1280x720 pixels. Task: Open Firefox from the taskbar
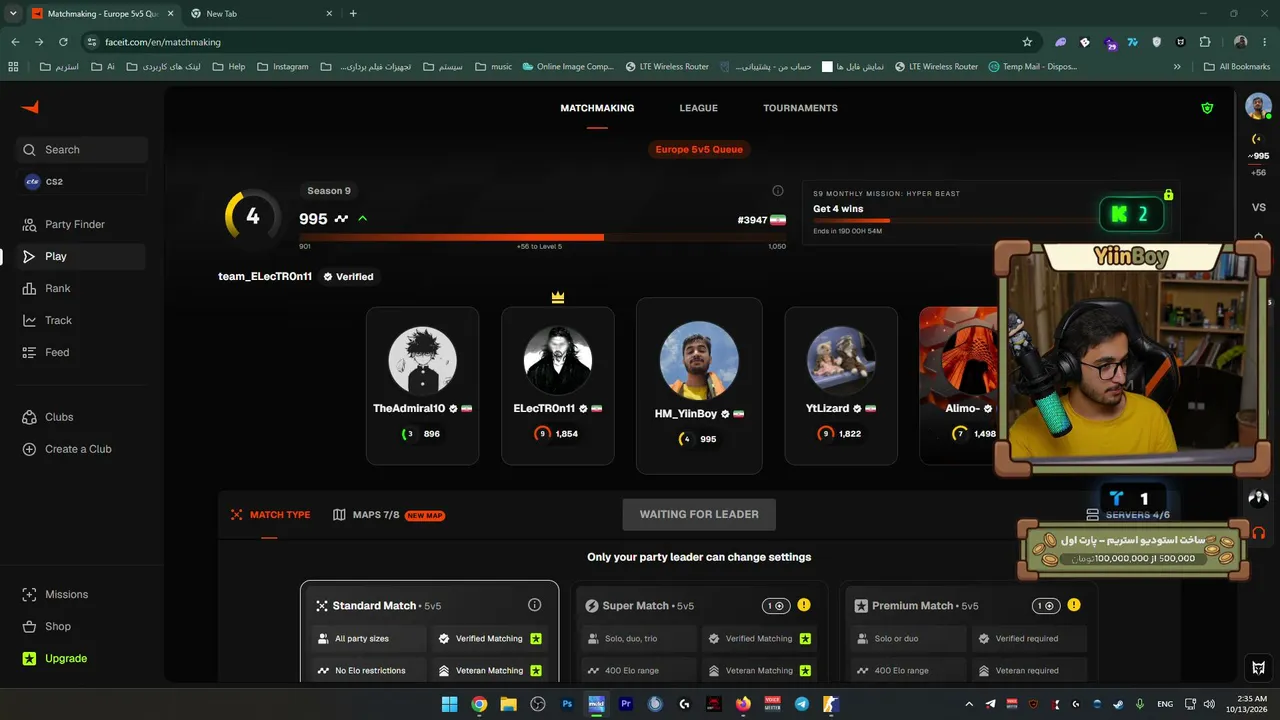743,704
